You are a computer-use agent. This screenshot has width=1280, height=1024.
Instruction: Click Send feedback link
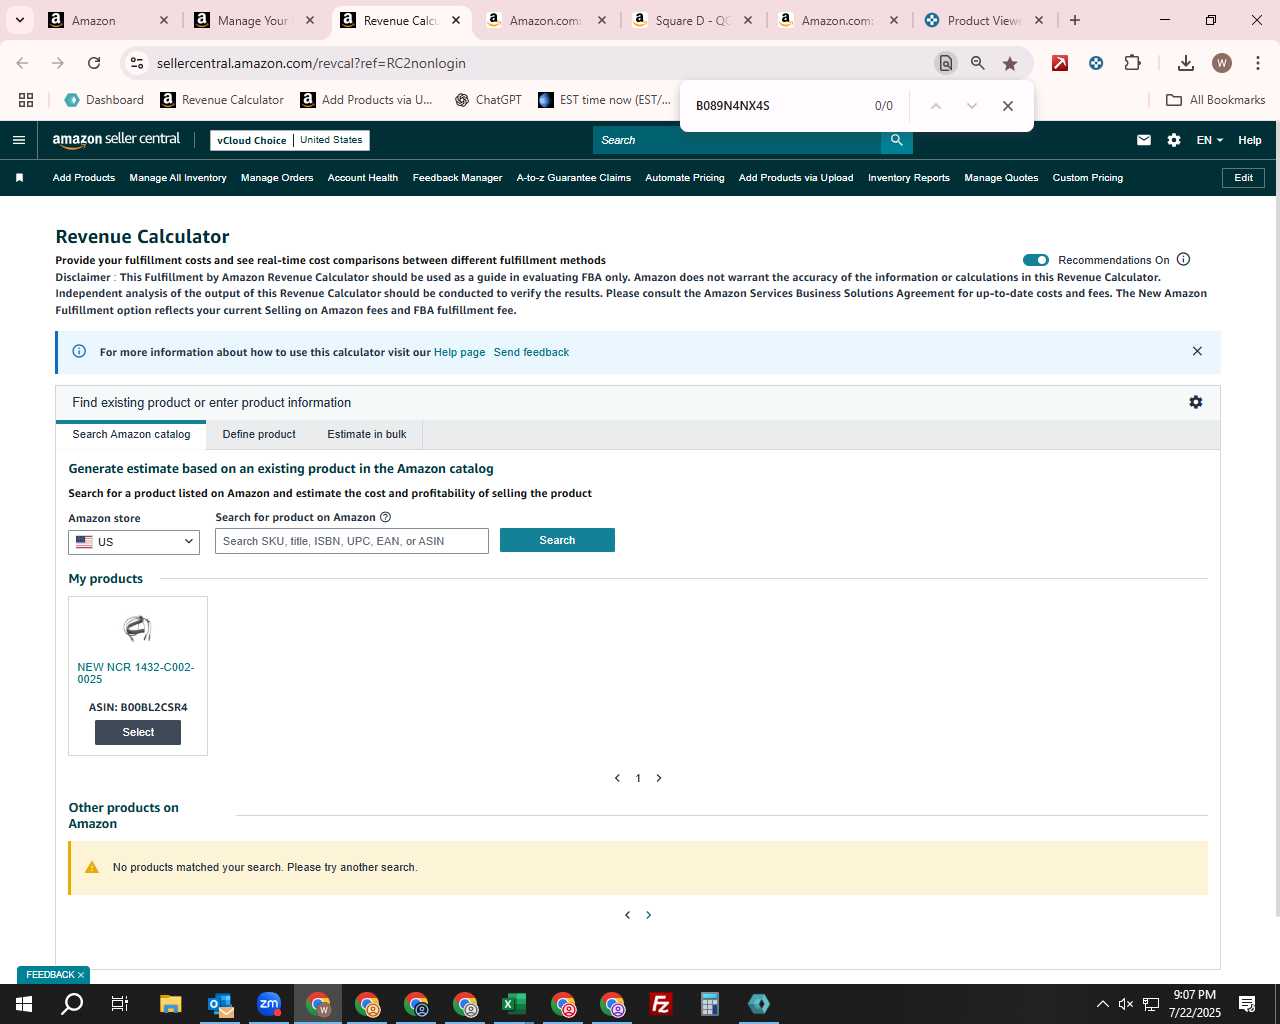tap(531, 352)
